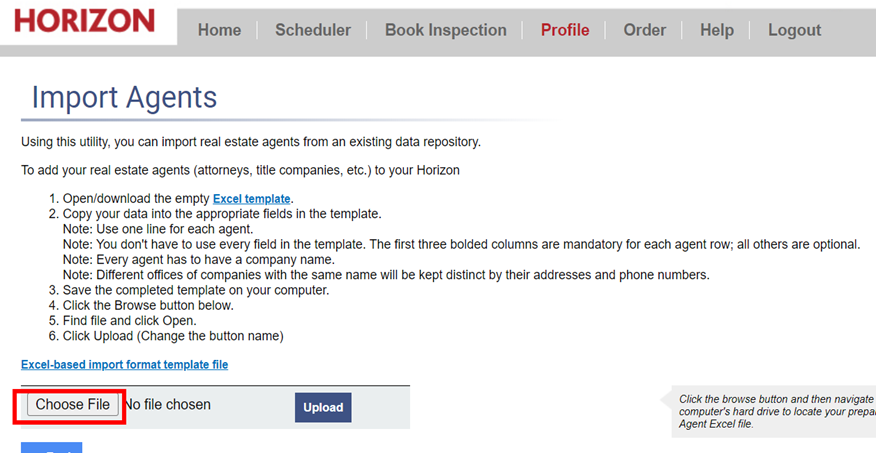Screen dimensions: 876x453
Task: Click the Choose File button
Action: (x=73, y=404)
